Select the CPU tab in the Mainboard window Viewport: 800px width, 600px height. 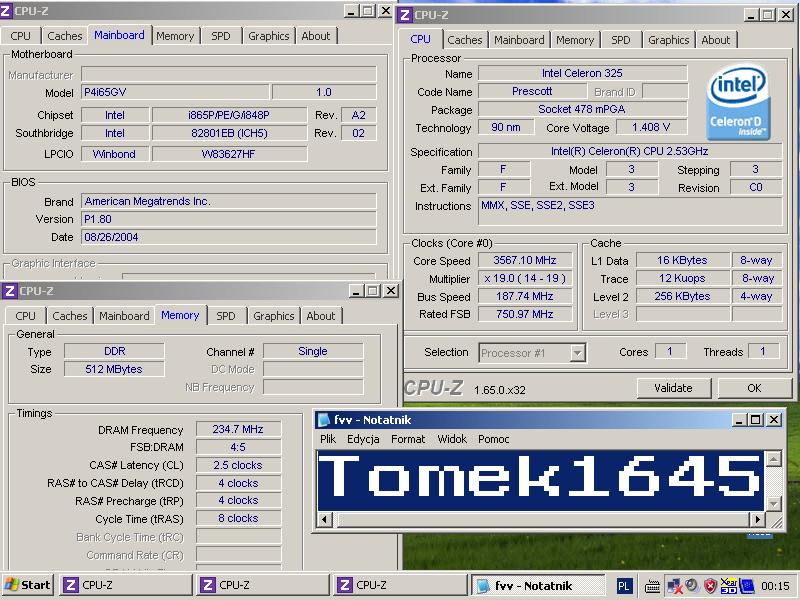coord(20,36)
